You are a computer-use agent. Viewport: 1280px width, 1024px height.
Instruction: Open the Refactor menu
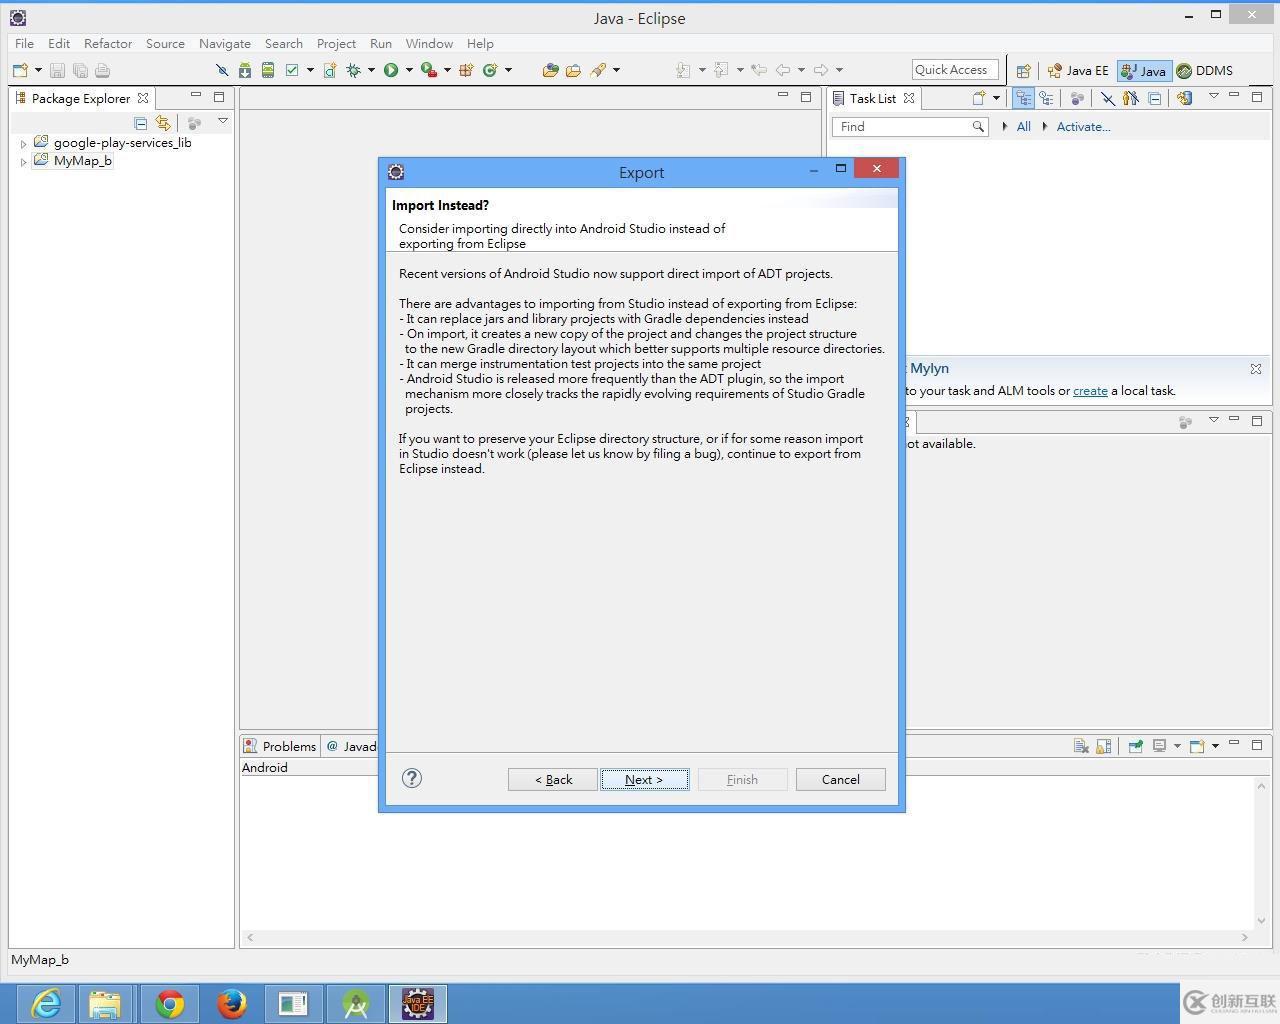(x=108, y=44)
